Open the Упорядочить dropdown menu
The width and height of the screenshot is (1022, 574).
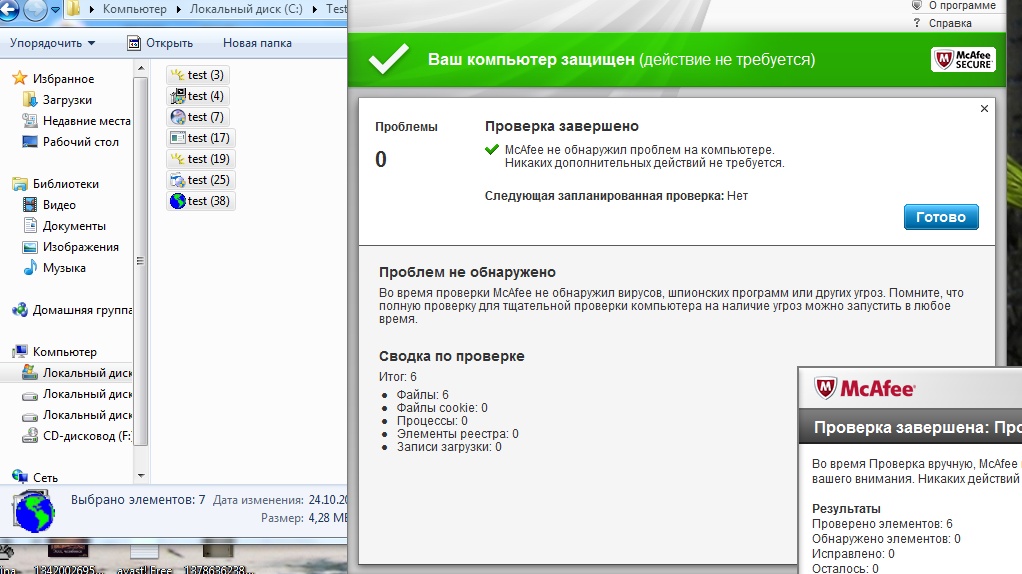tap(52, 43)
